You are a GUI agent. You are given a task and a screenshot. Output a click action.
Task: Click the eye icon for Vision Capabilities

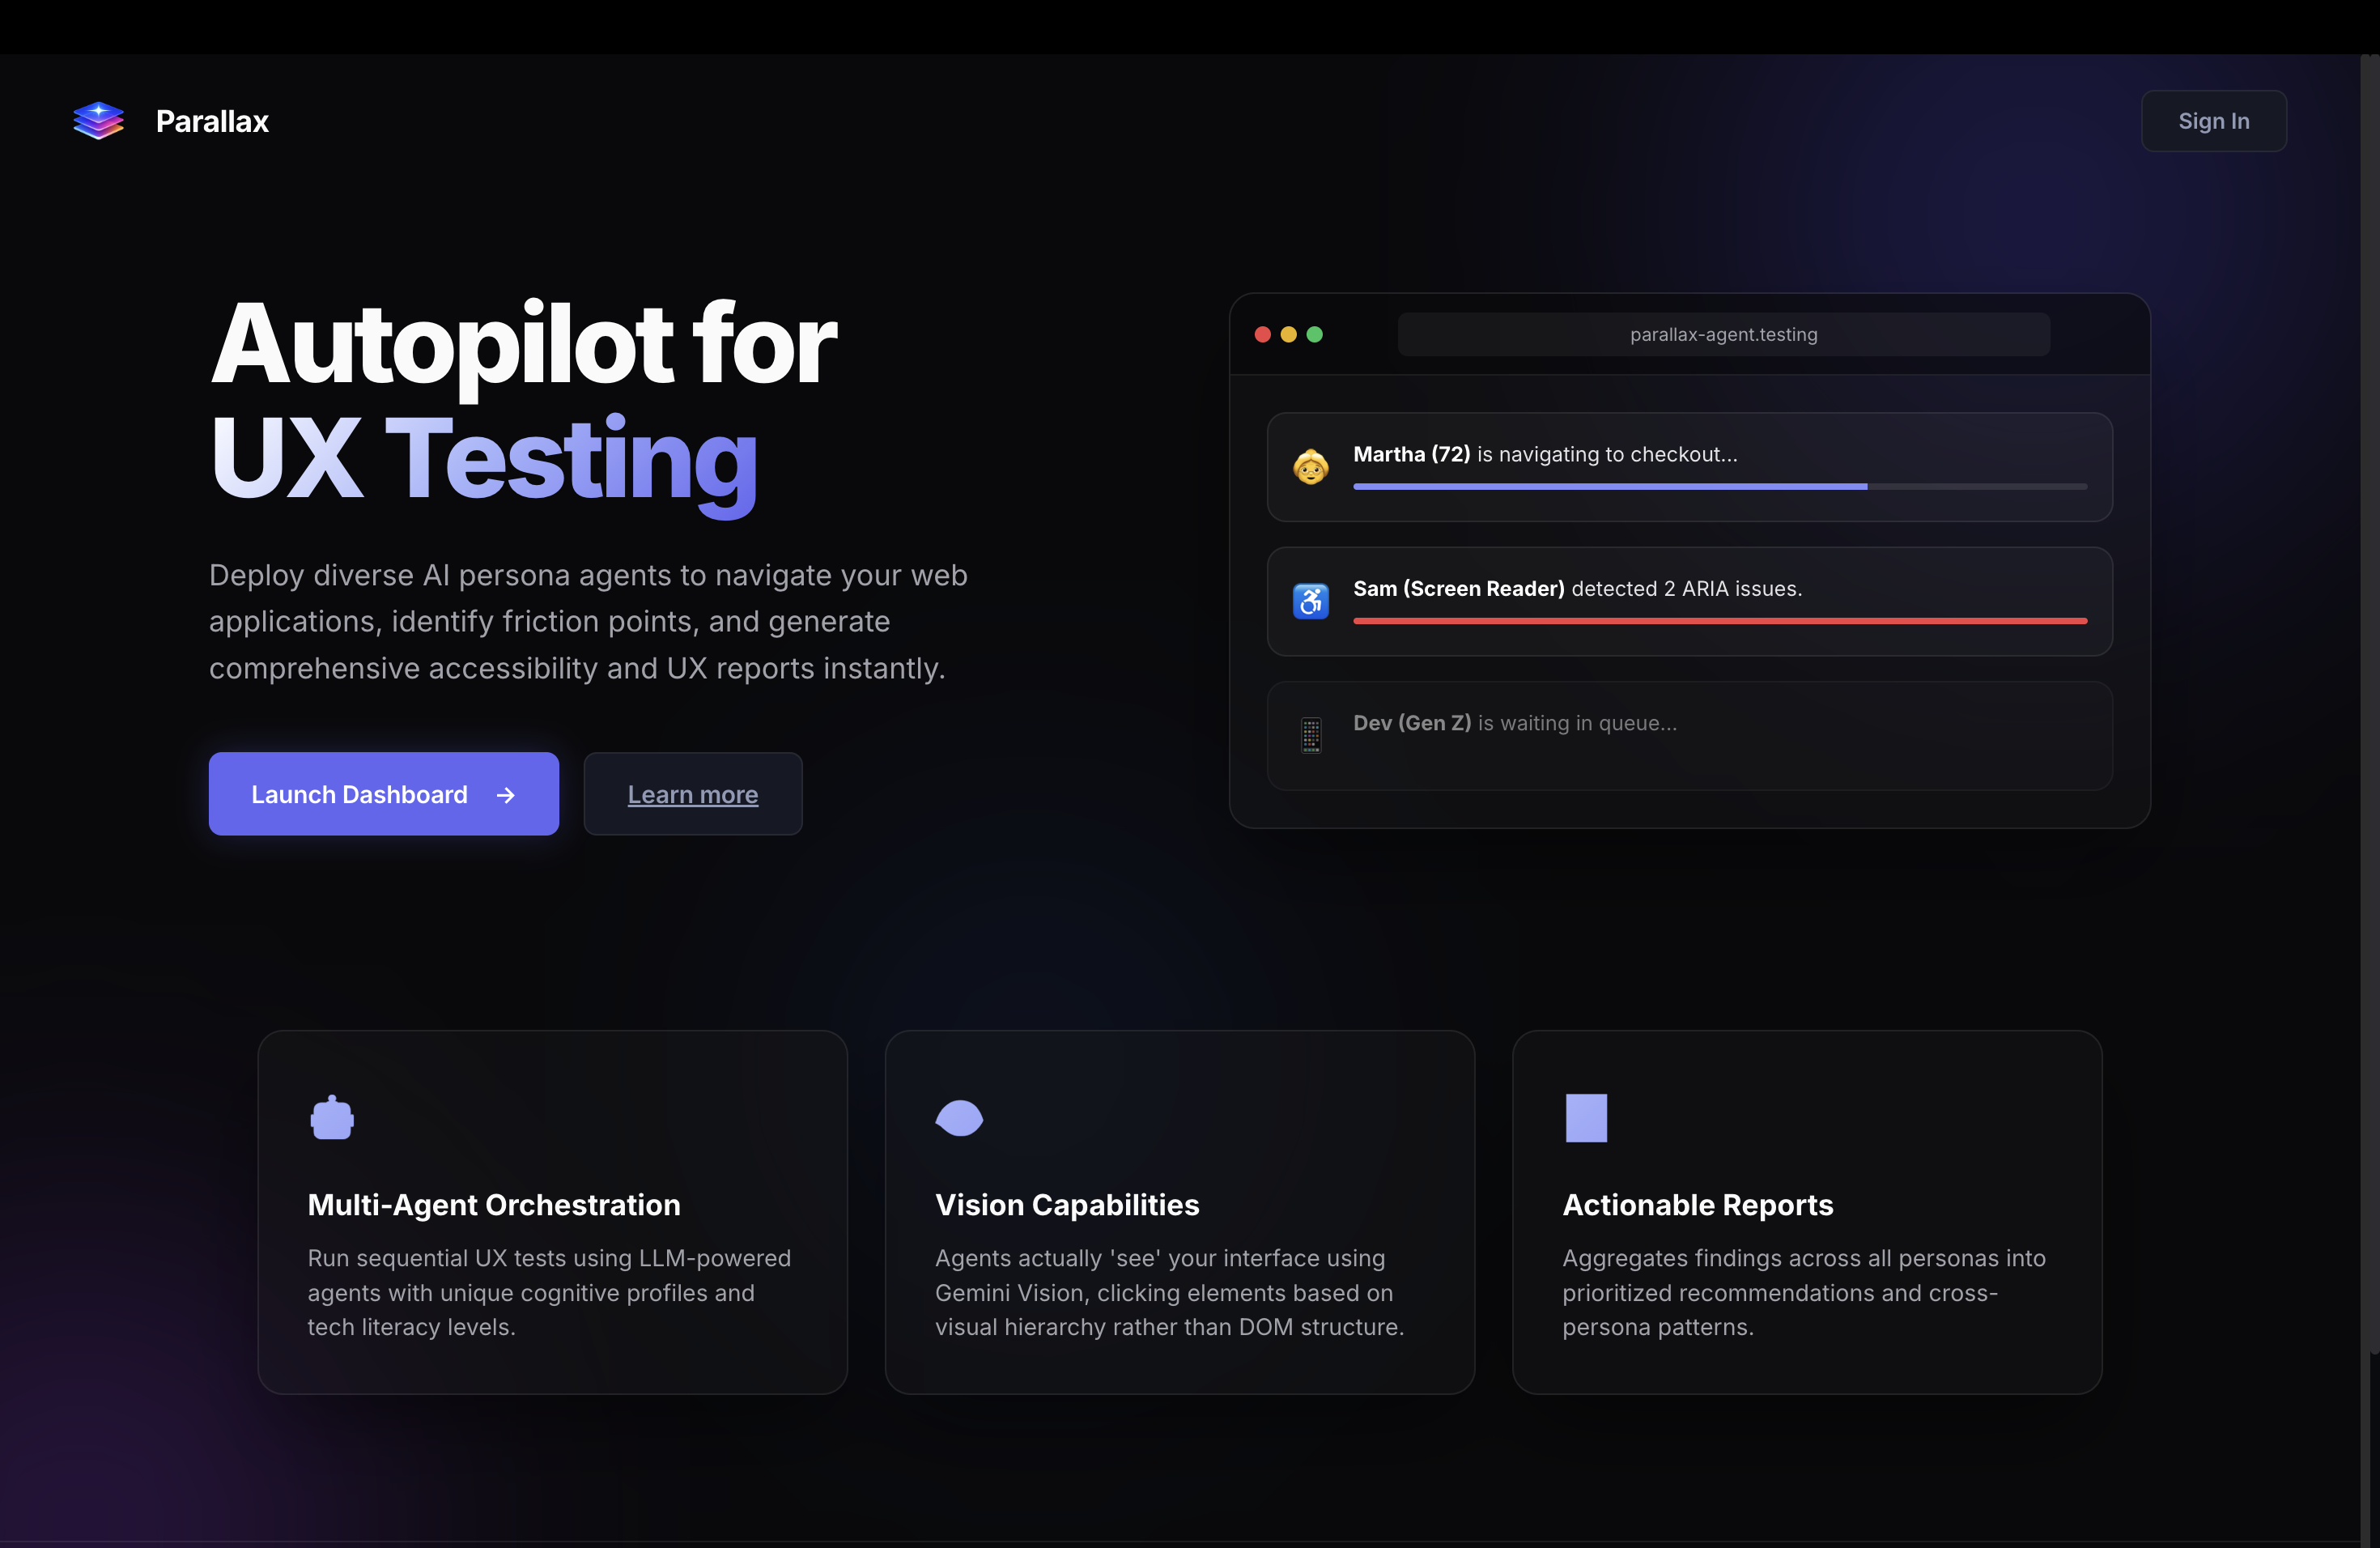click(959, 1118)
